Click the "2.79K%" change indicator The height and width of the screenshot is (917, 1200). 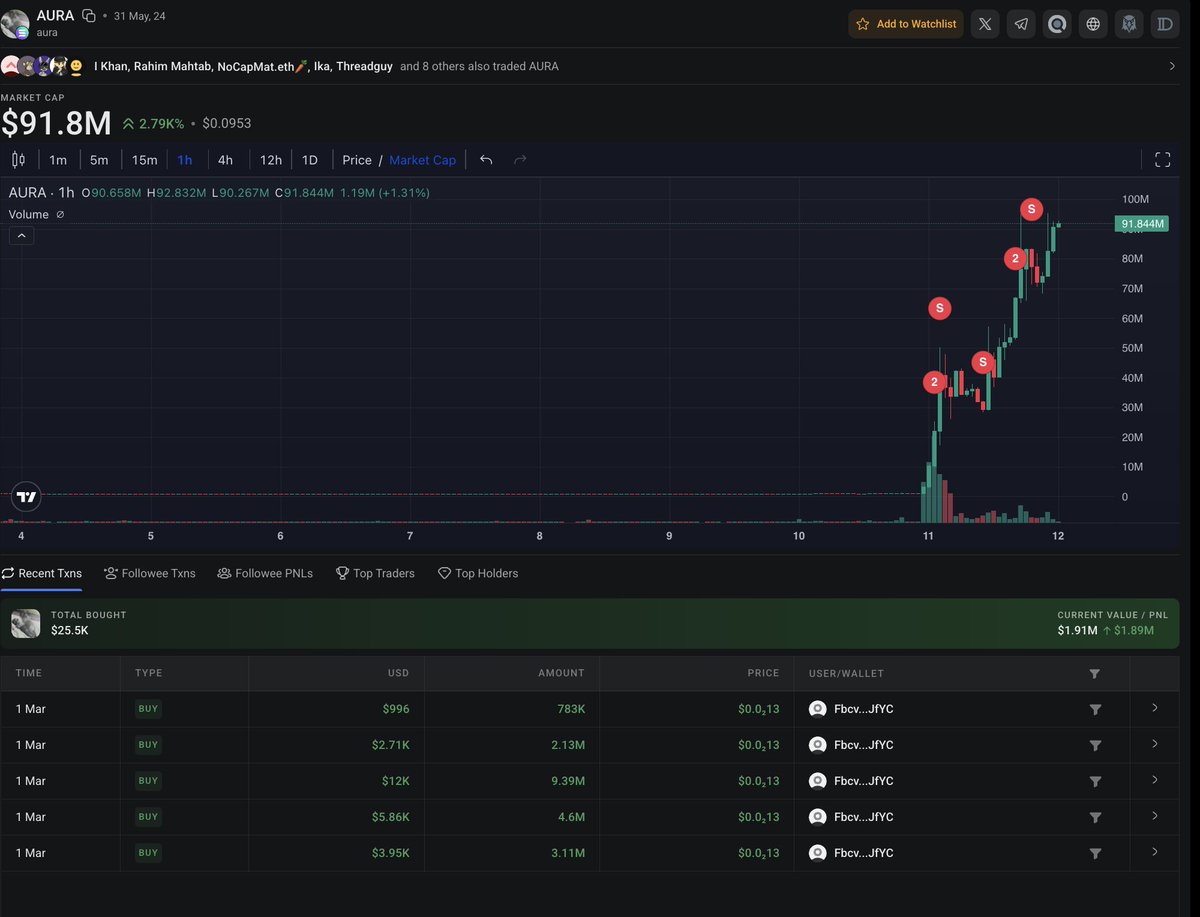[x=153, y=124]
